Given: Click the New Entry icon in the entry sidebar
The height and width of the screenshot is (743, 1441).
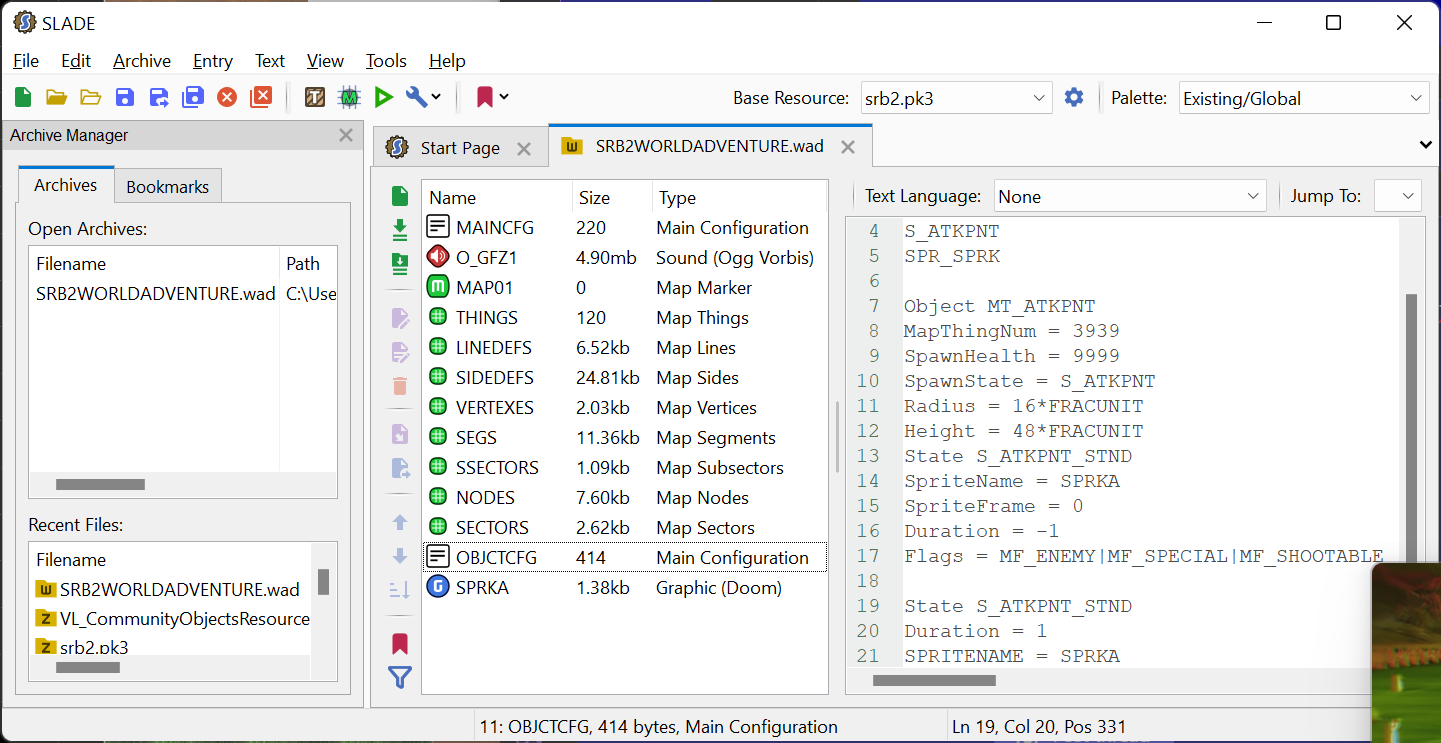Looking at the screenshot, I should click(400, 196).
